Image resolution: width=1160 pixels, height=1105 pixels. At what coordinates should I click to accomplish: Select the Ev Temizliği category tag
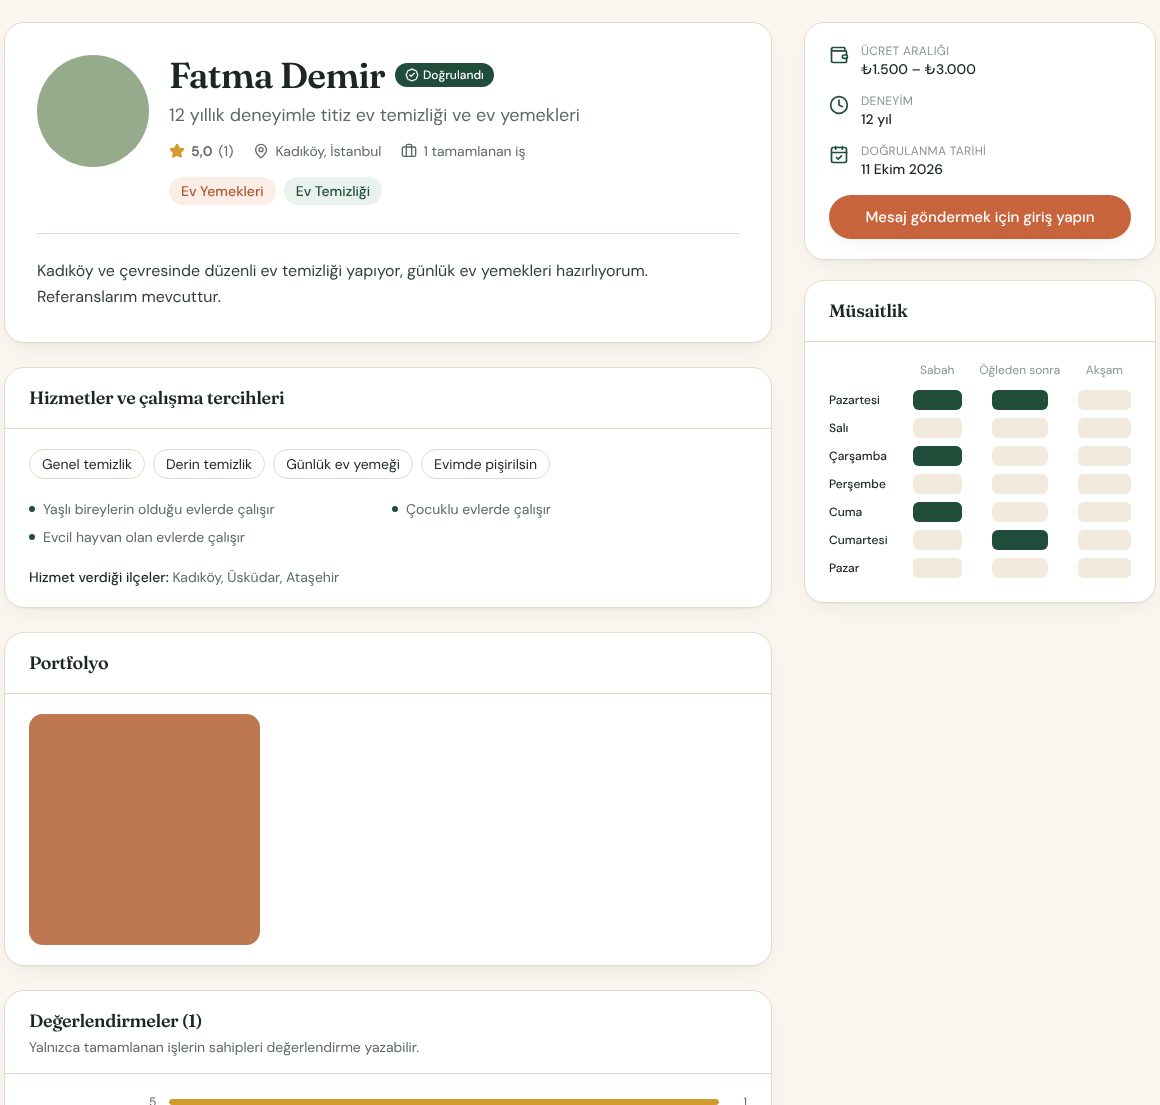(x=333, y=191)
